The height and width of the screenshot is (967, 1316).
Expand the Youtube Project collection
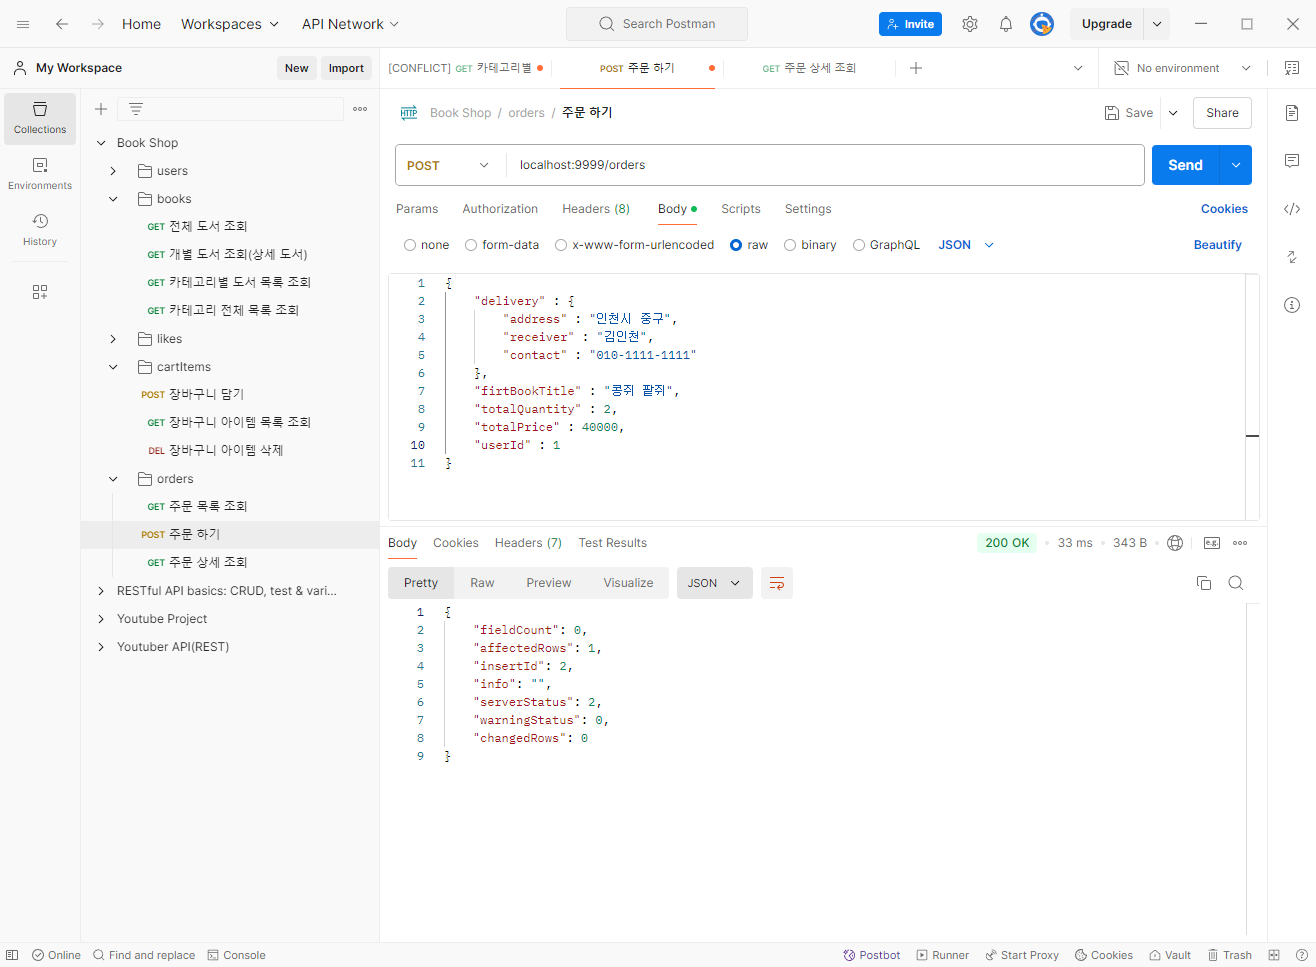pos(101,619)
